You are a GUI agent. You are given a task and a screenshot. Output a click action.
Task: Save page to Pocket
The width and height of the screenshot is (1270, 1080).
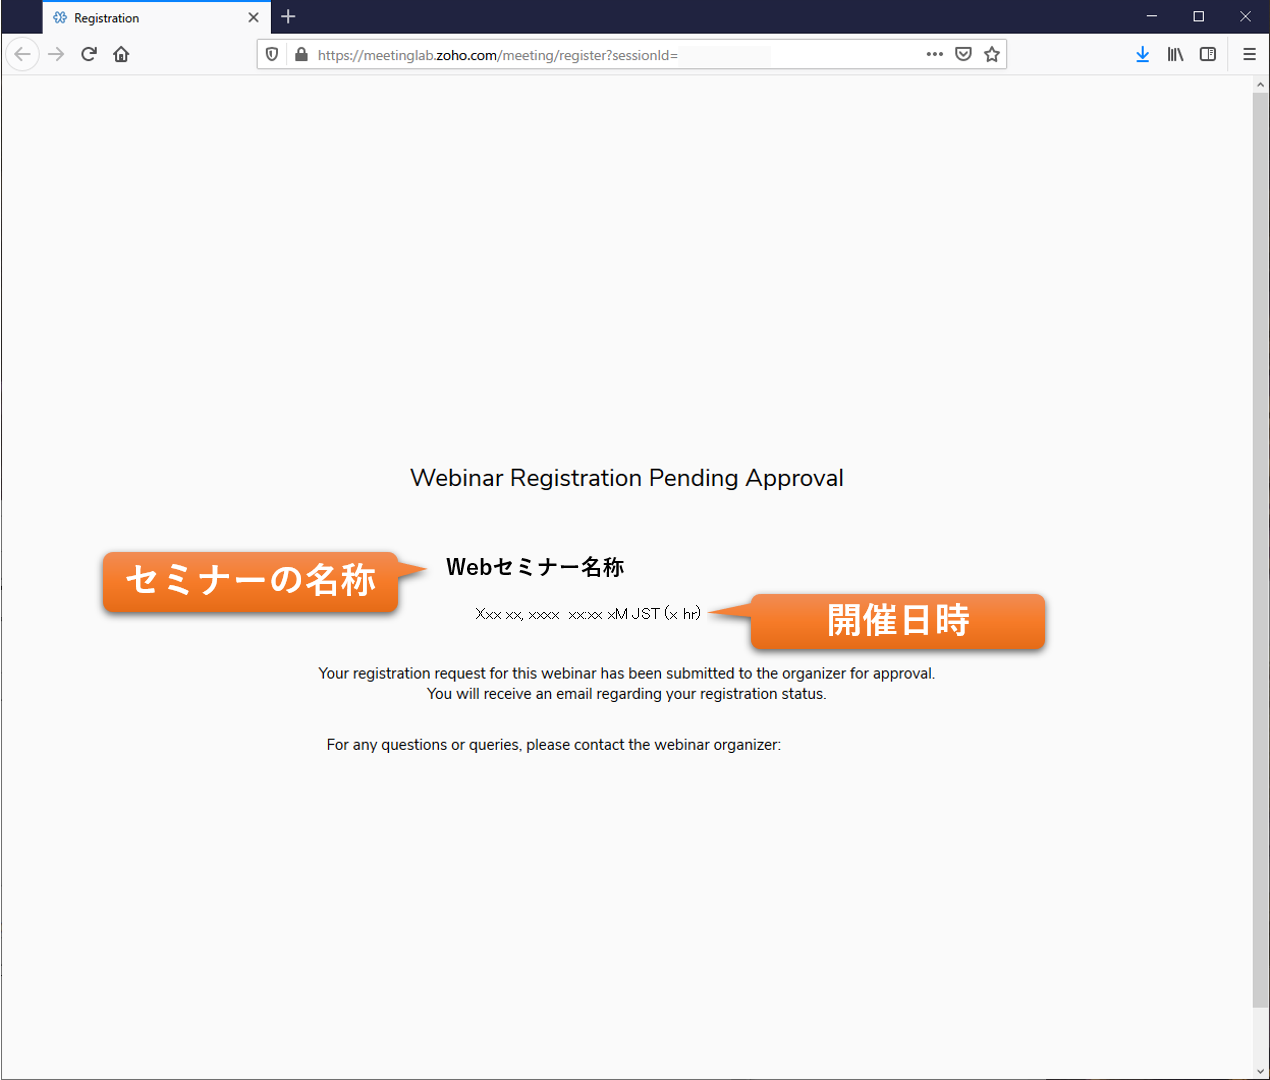(x=963, y=54)
